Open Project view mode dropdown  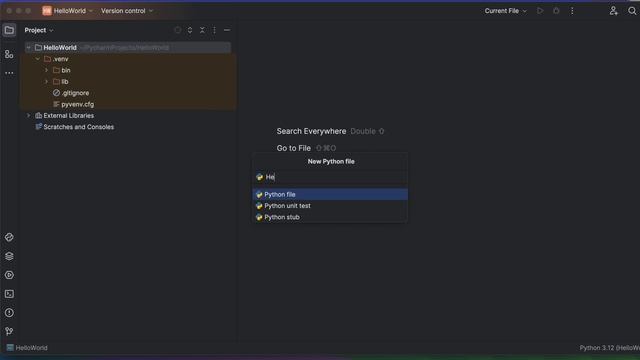click(39, 30)
